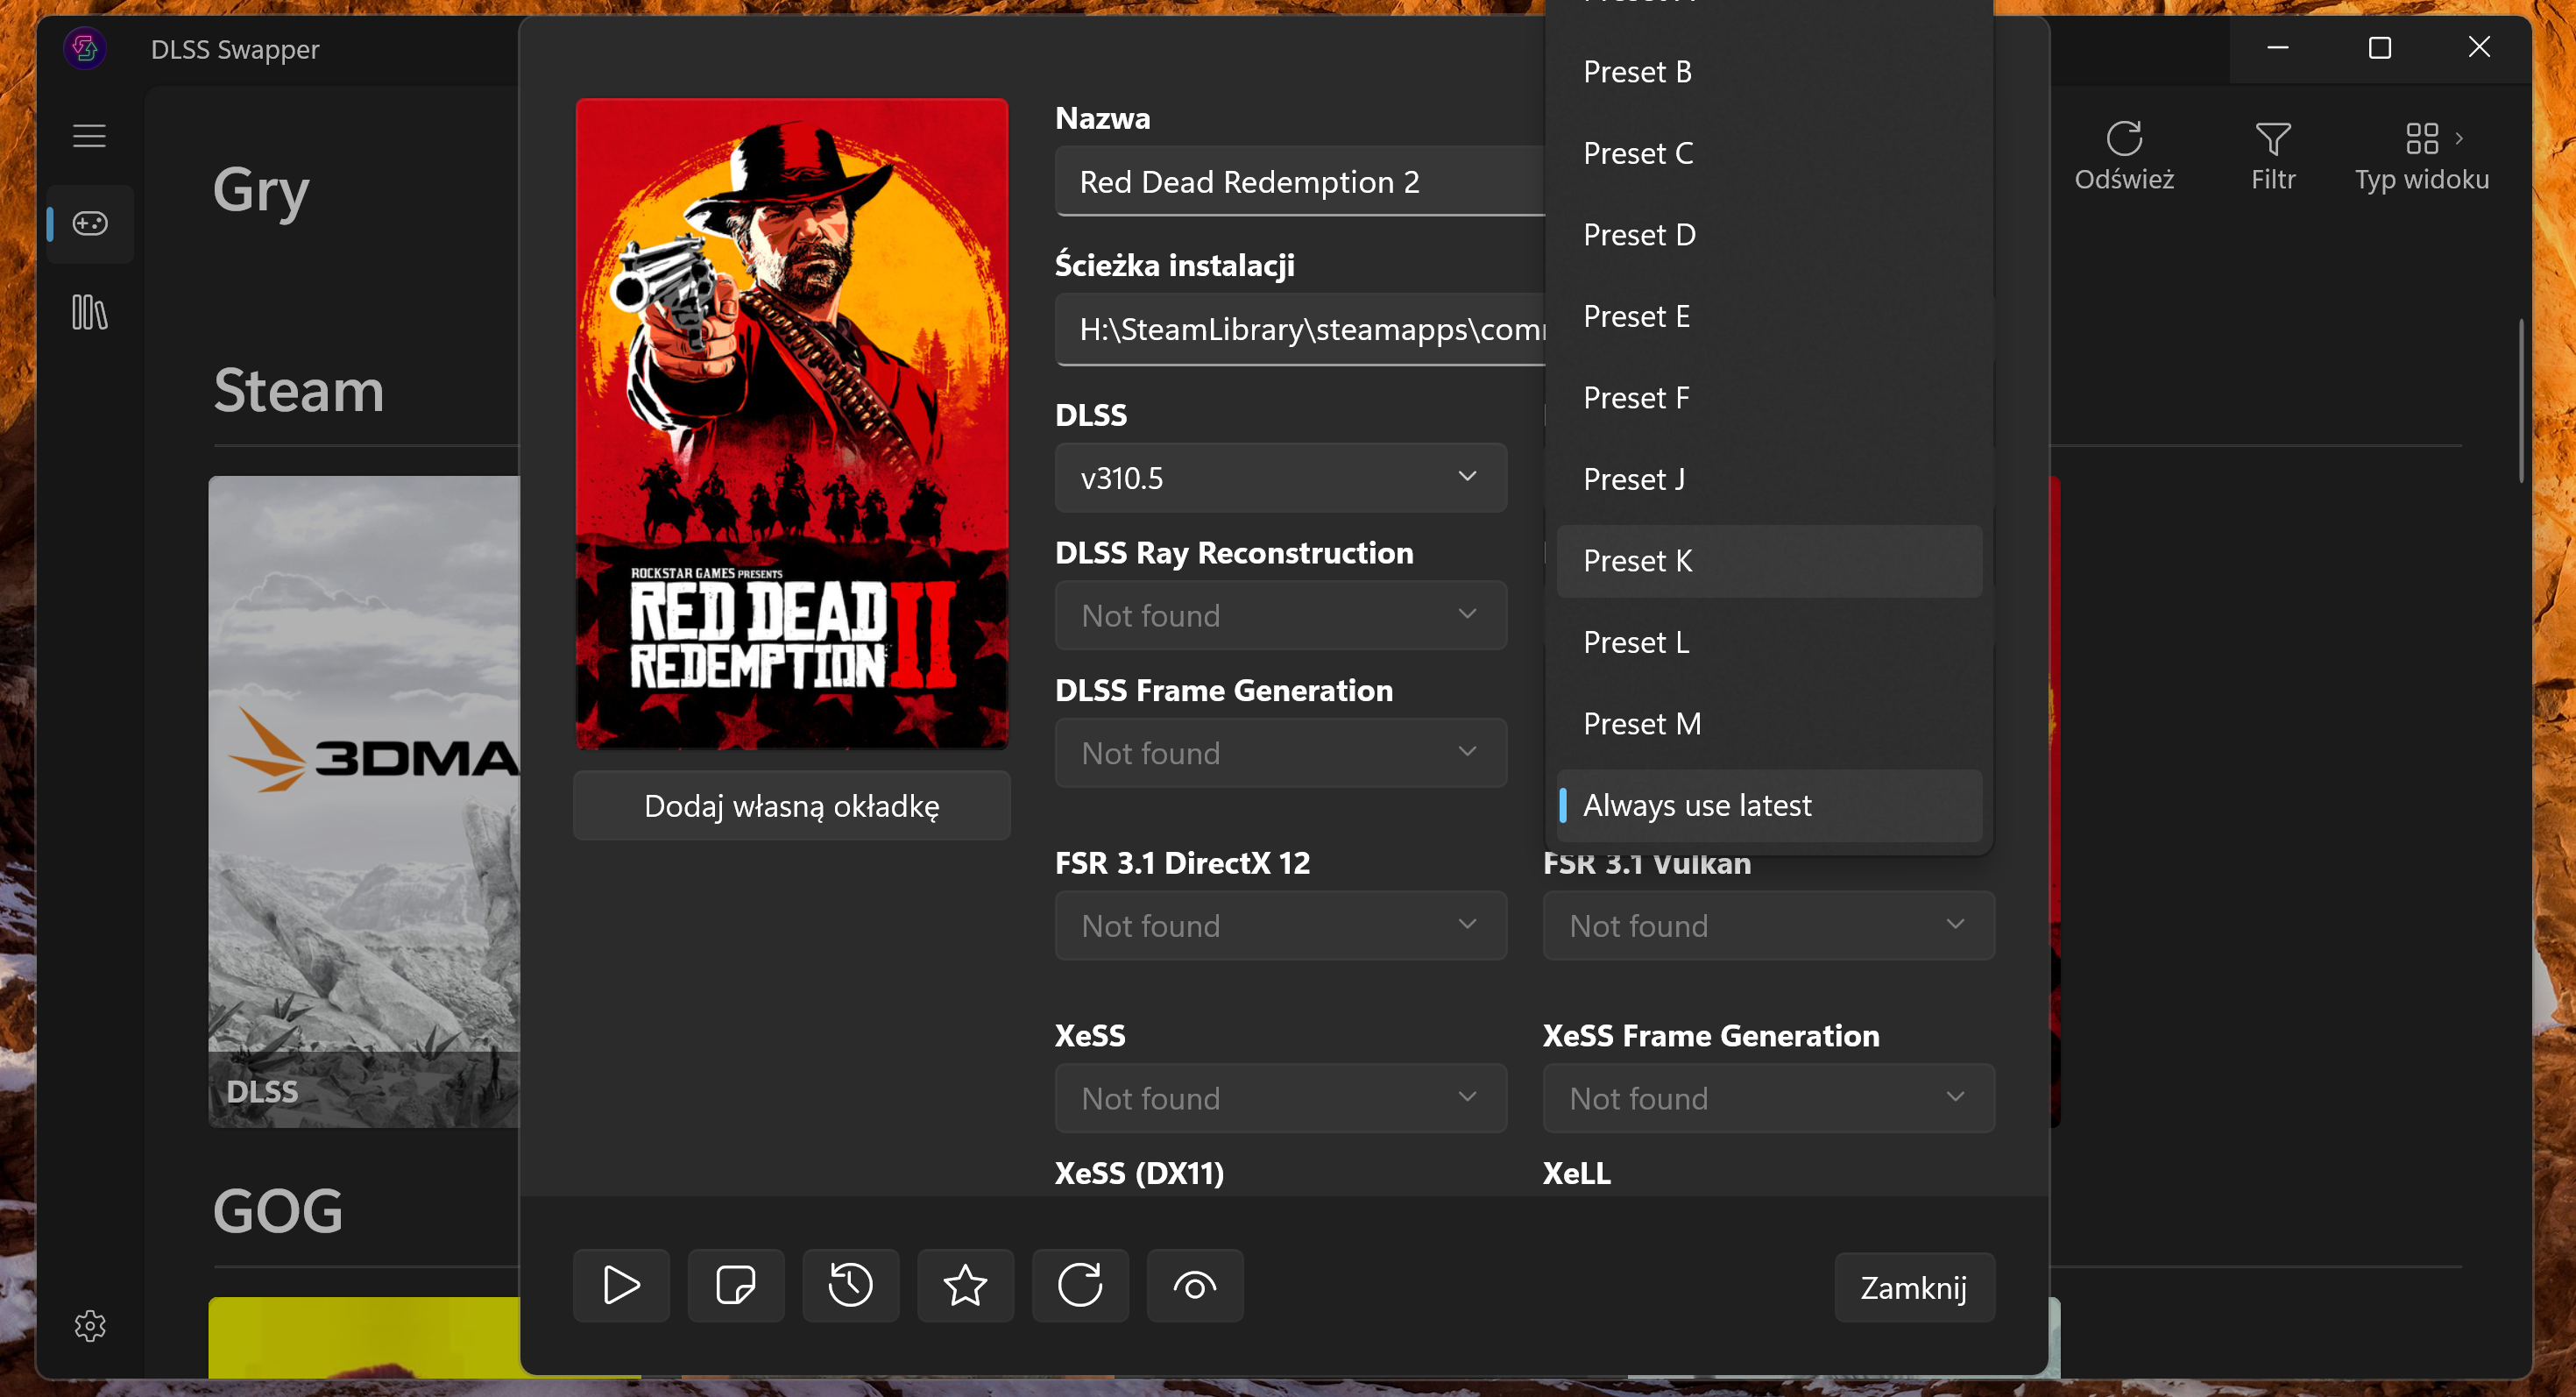Pick Preset E from dropdown list
This screenshot has width=2576, height=1397.
[1768, 316]
